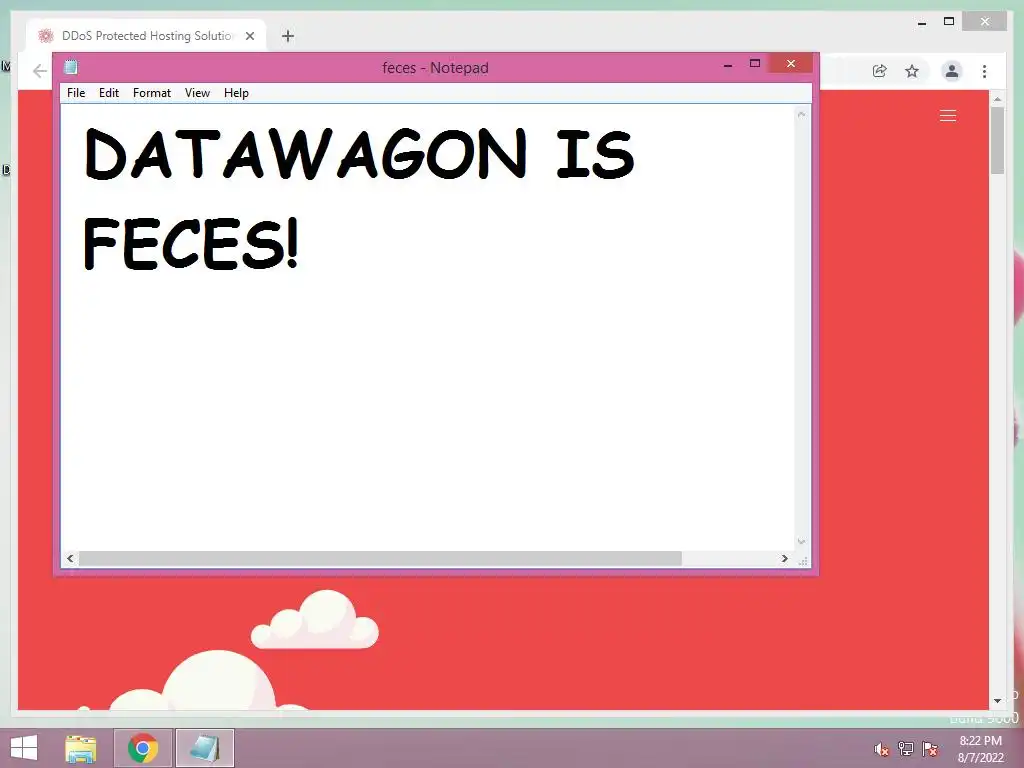The image size is (1024, 768).
Task: Close the feces Notepad window
Action: (791, 63)
